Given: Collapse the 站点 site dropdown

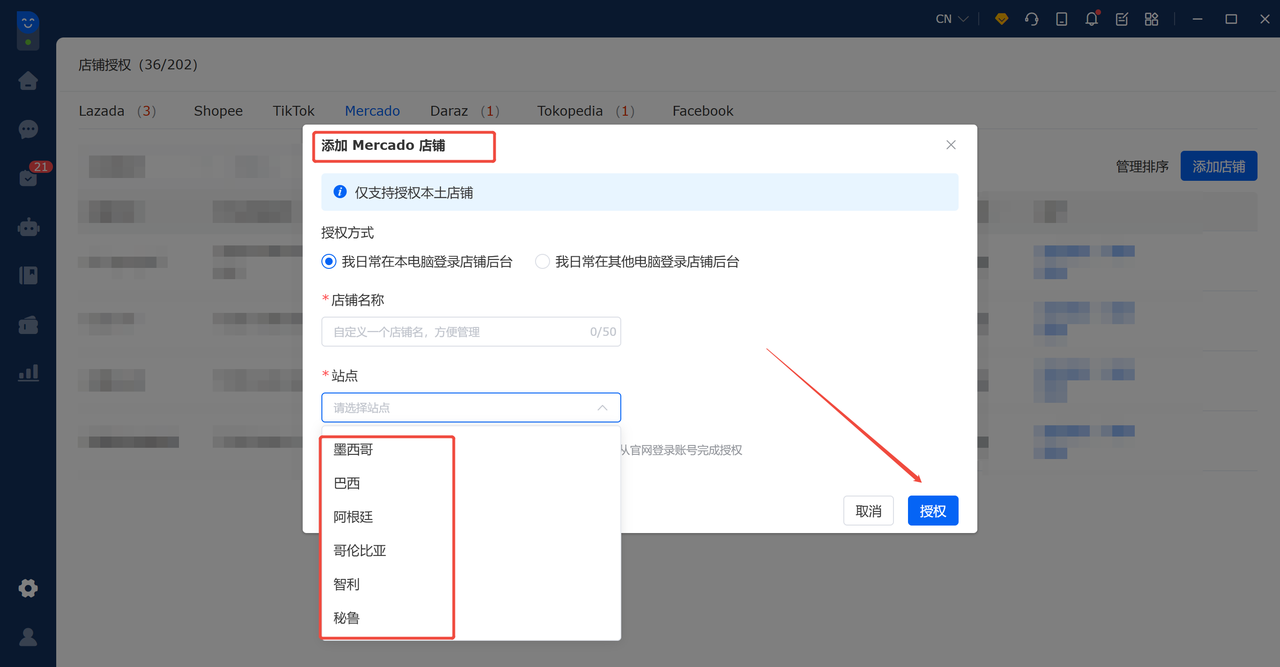Looking at the screenshot, I should (602, 408).
